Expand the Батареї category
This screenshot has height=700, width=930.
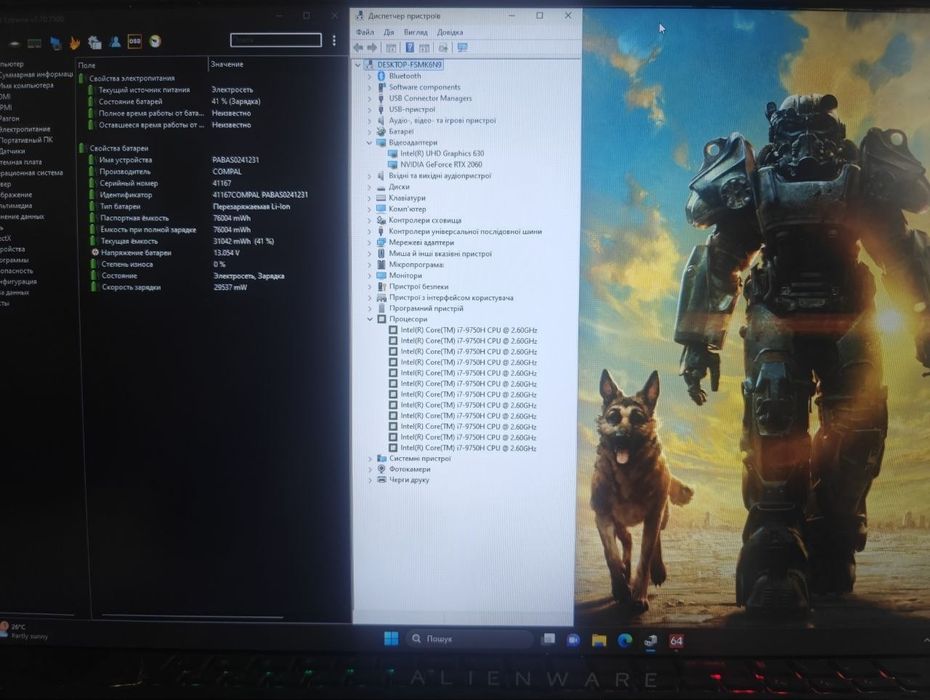click(x=370, y=132)
